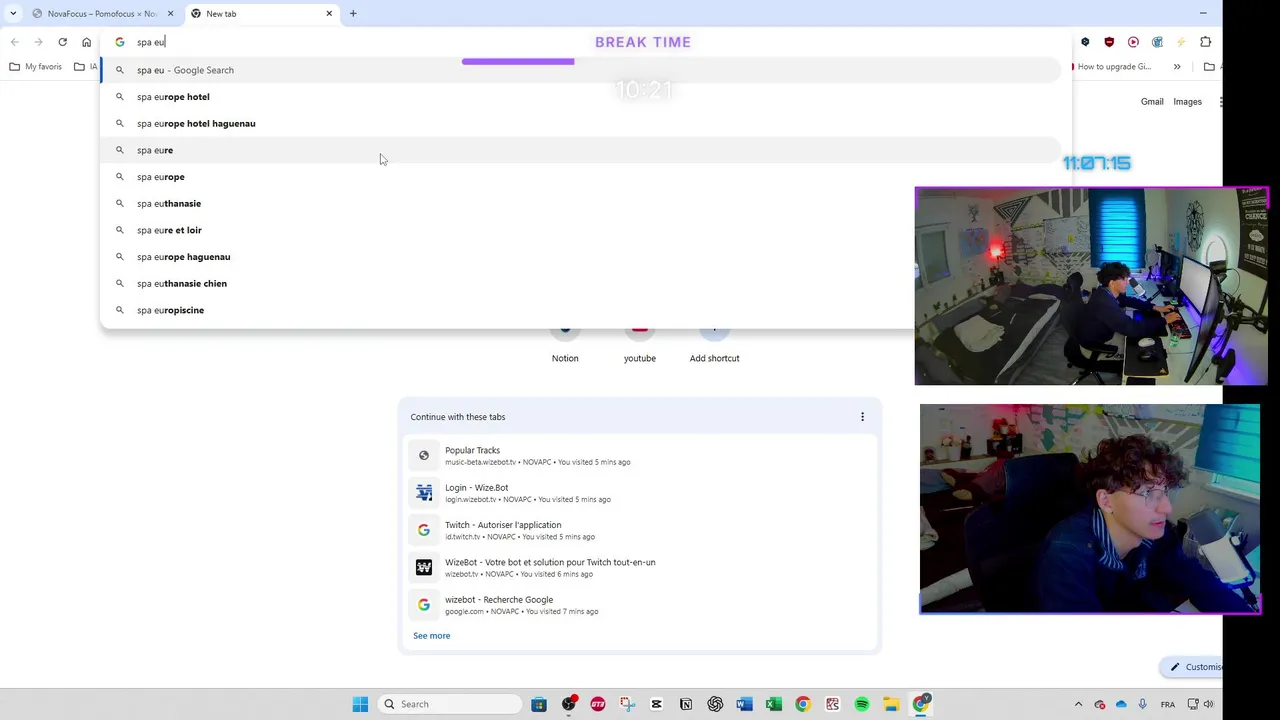Open WizeBot - Votre bot recent tab

[640, 568]
